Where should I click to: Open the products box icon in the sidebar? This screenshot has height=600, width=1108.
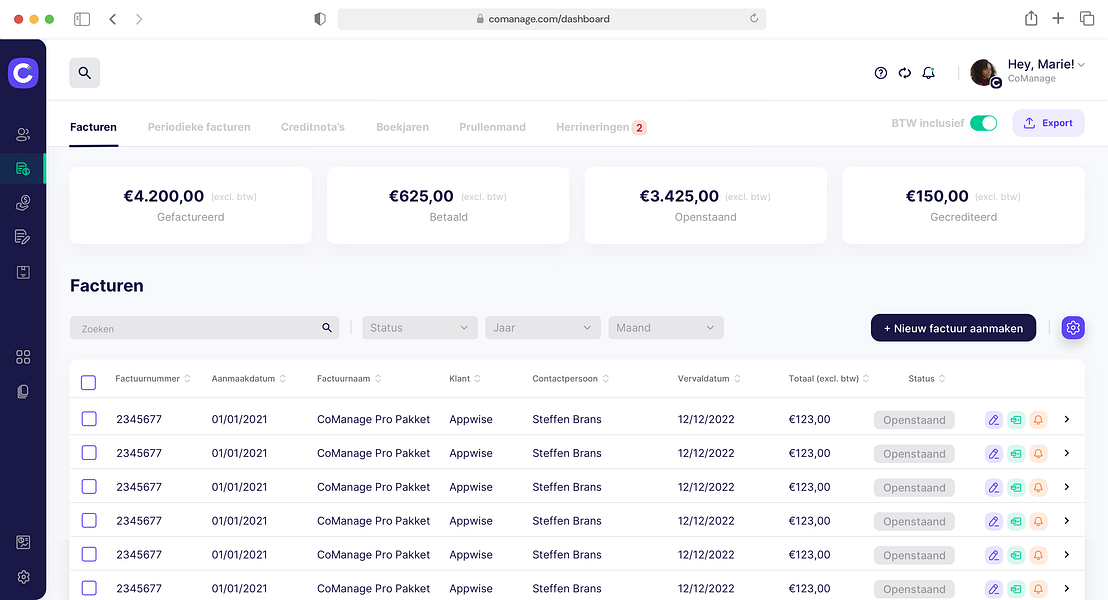(23, 272)
